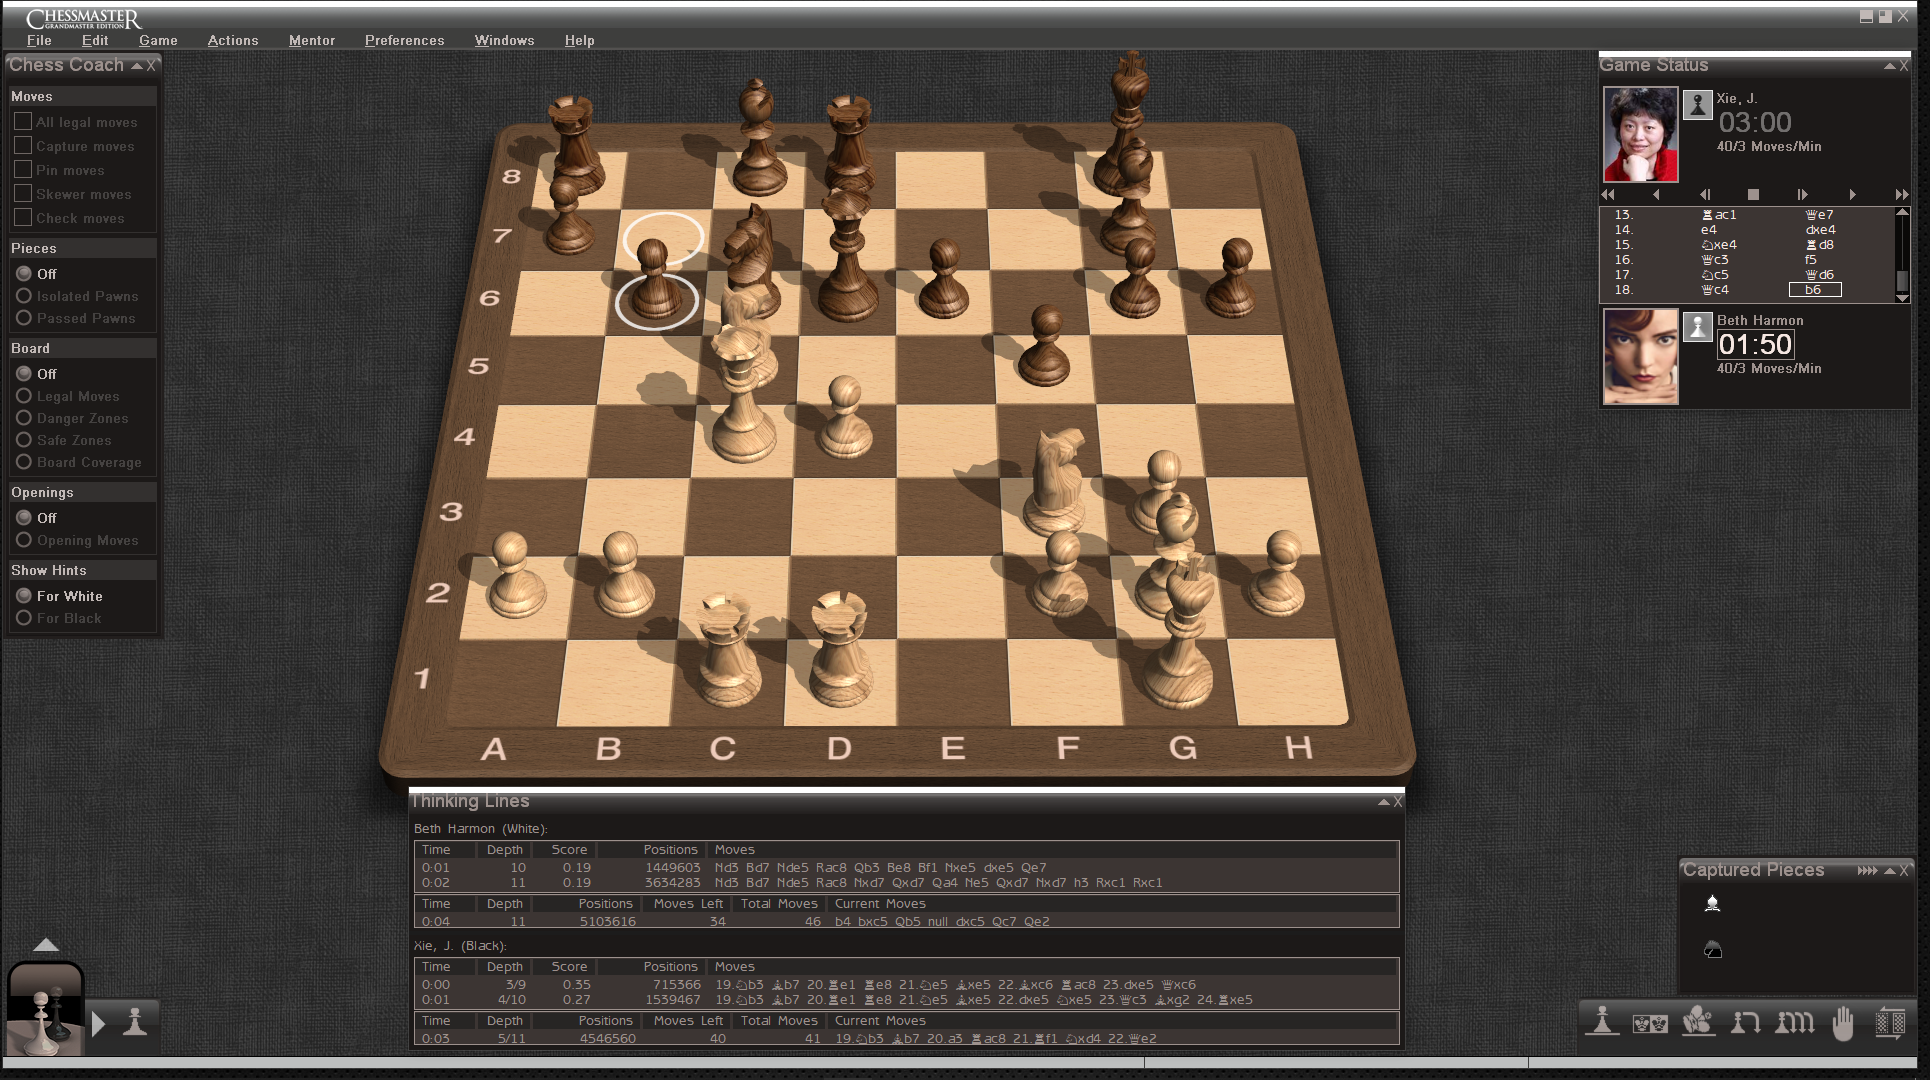
Task: Check the Capture moves option
Action: (x=23, y=145)
